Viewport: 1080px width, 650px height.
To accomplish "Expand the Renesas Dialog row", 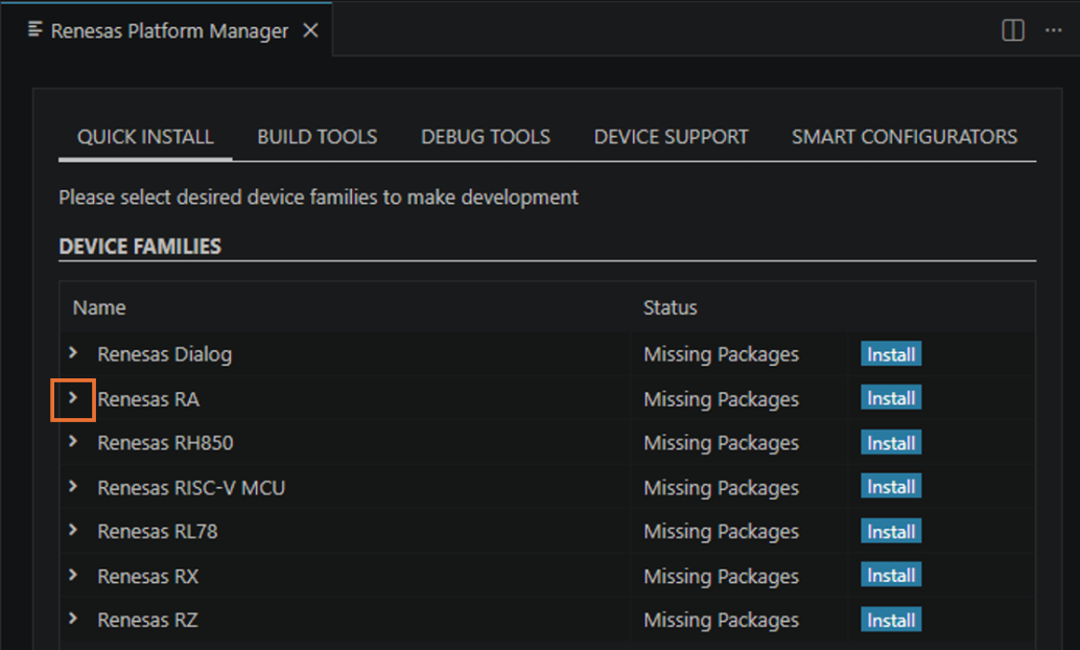I will point(73,353).
